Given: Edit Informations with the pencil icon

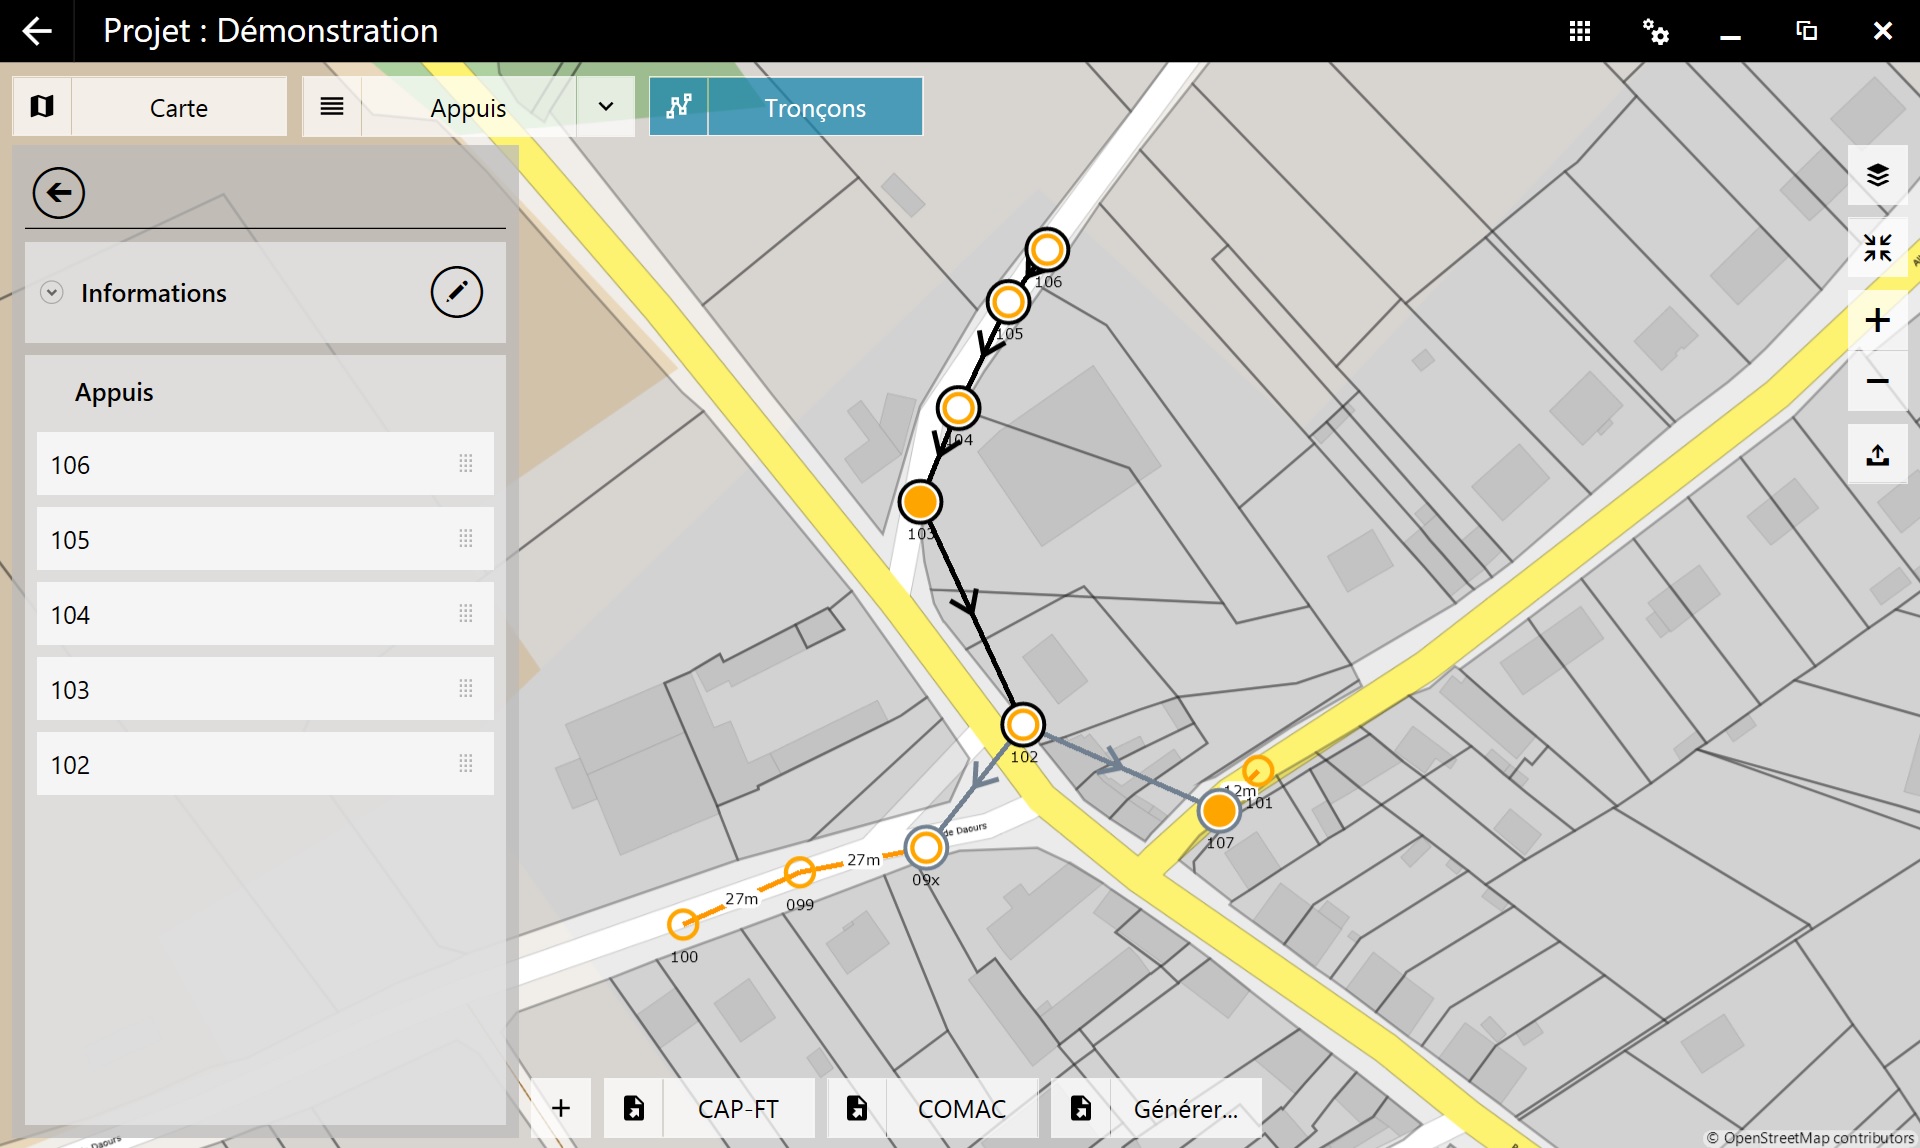Looking at the screenshot, I should (457, 292).
